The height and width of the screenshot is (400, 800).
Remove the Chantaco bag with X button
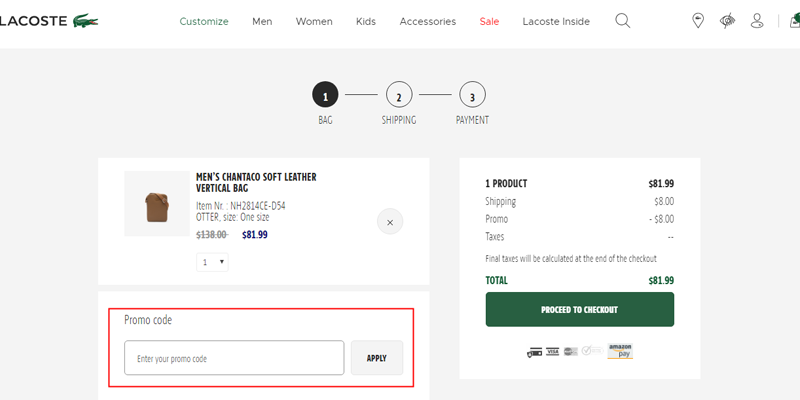pyautogui.click(x=390, y=222)
